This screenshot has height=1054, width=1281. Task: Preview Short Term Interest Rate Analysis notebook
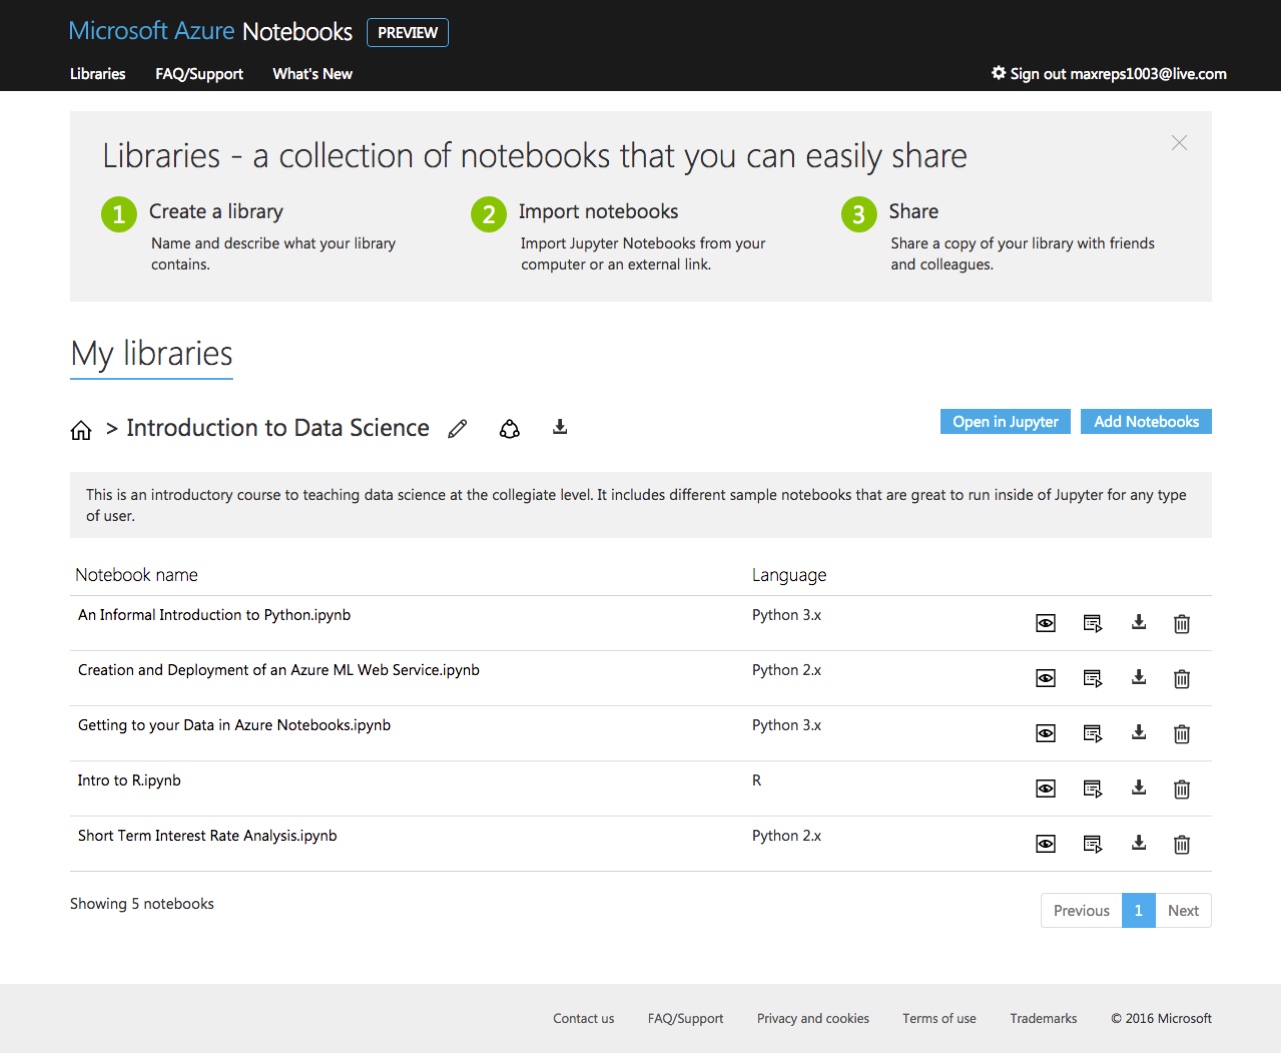(x=1046, y=844)
